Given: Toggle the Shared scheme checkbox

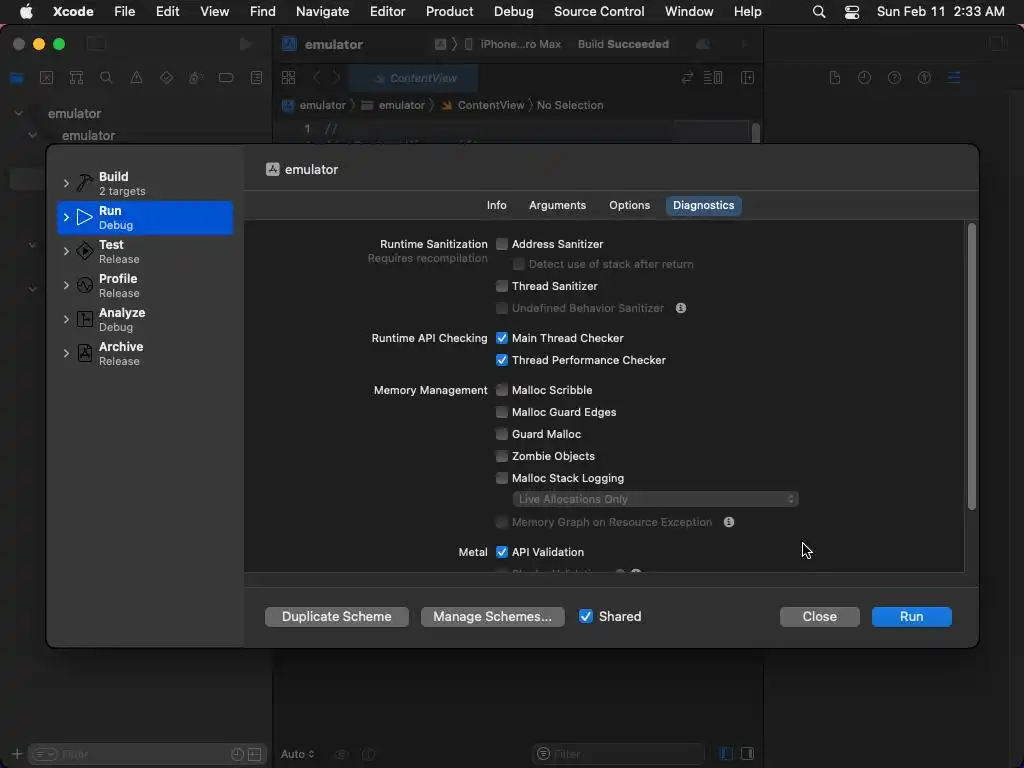Looking at the screenshot, I should pos(586,616).
